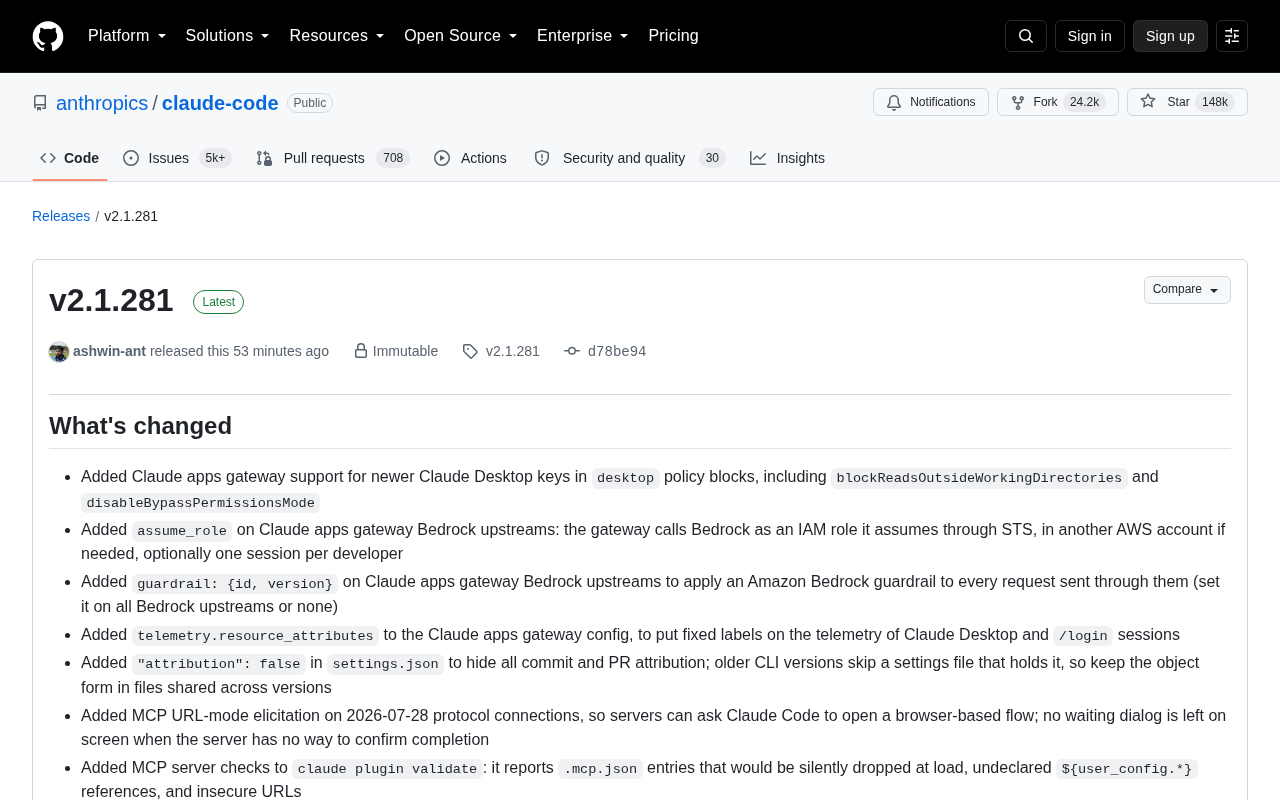Open the Pricing page
Viewport: 1280px width, 800px height.
(674, 36)
